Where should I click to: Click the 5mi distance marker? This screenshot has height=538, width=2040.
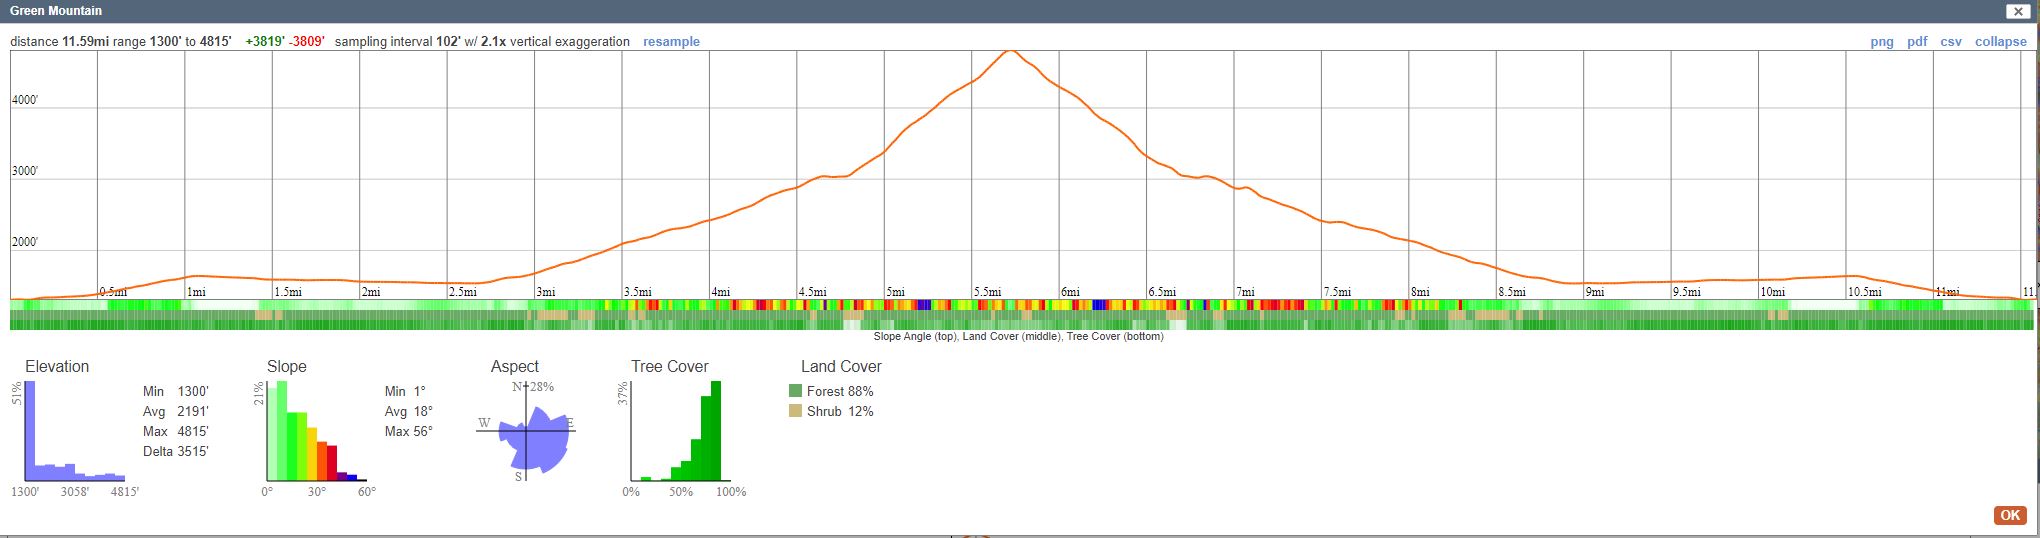(x=895, y=292)
